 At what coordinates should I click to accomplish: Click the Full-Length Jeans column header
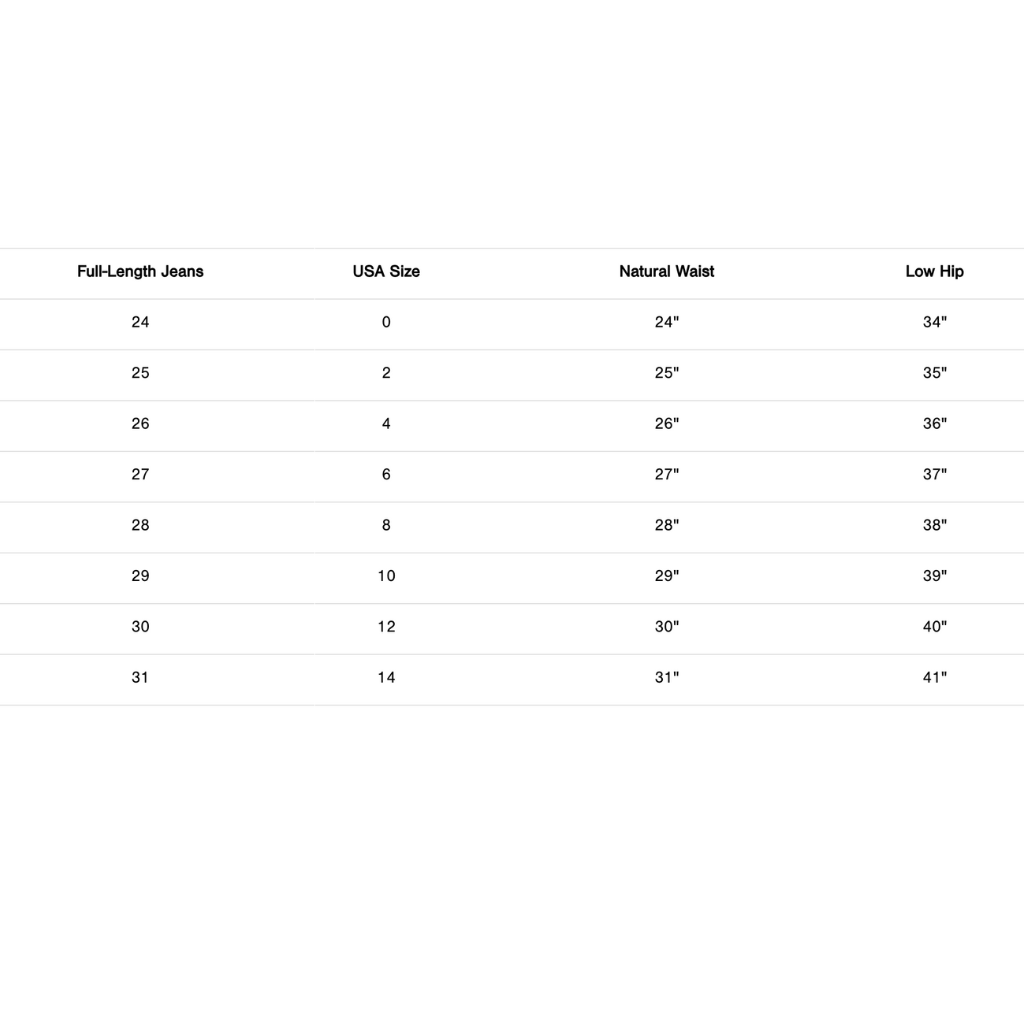140,271
